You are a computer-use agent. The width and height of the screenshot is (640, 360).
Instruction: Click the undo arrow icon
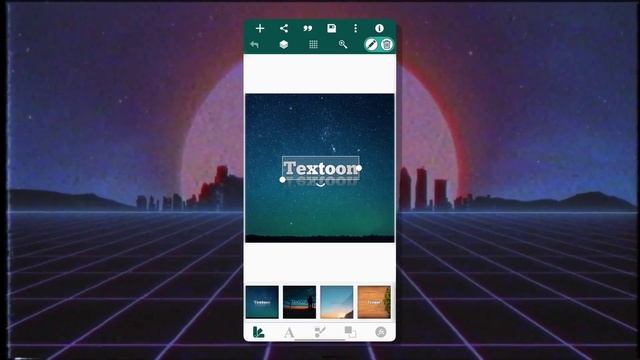pos(255,44)
